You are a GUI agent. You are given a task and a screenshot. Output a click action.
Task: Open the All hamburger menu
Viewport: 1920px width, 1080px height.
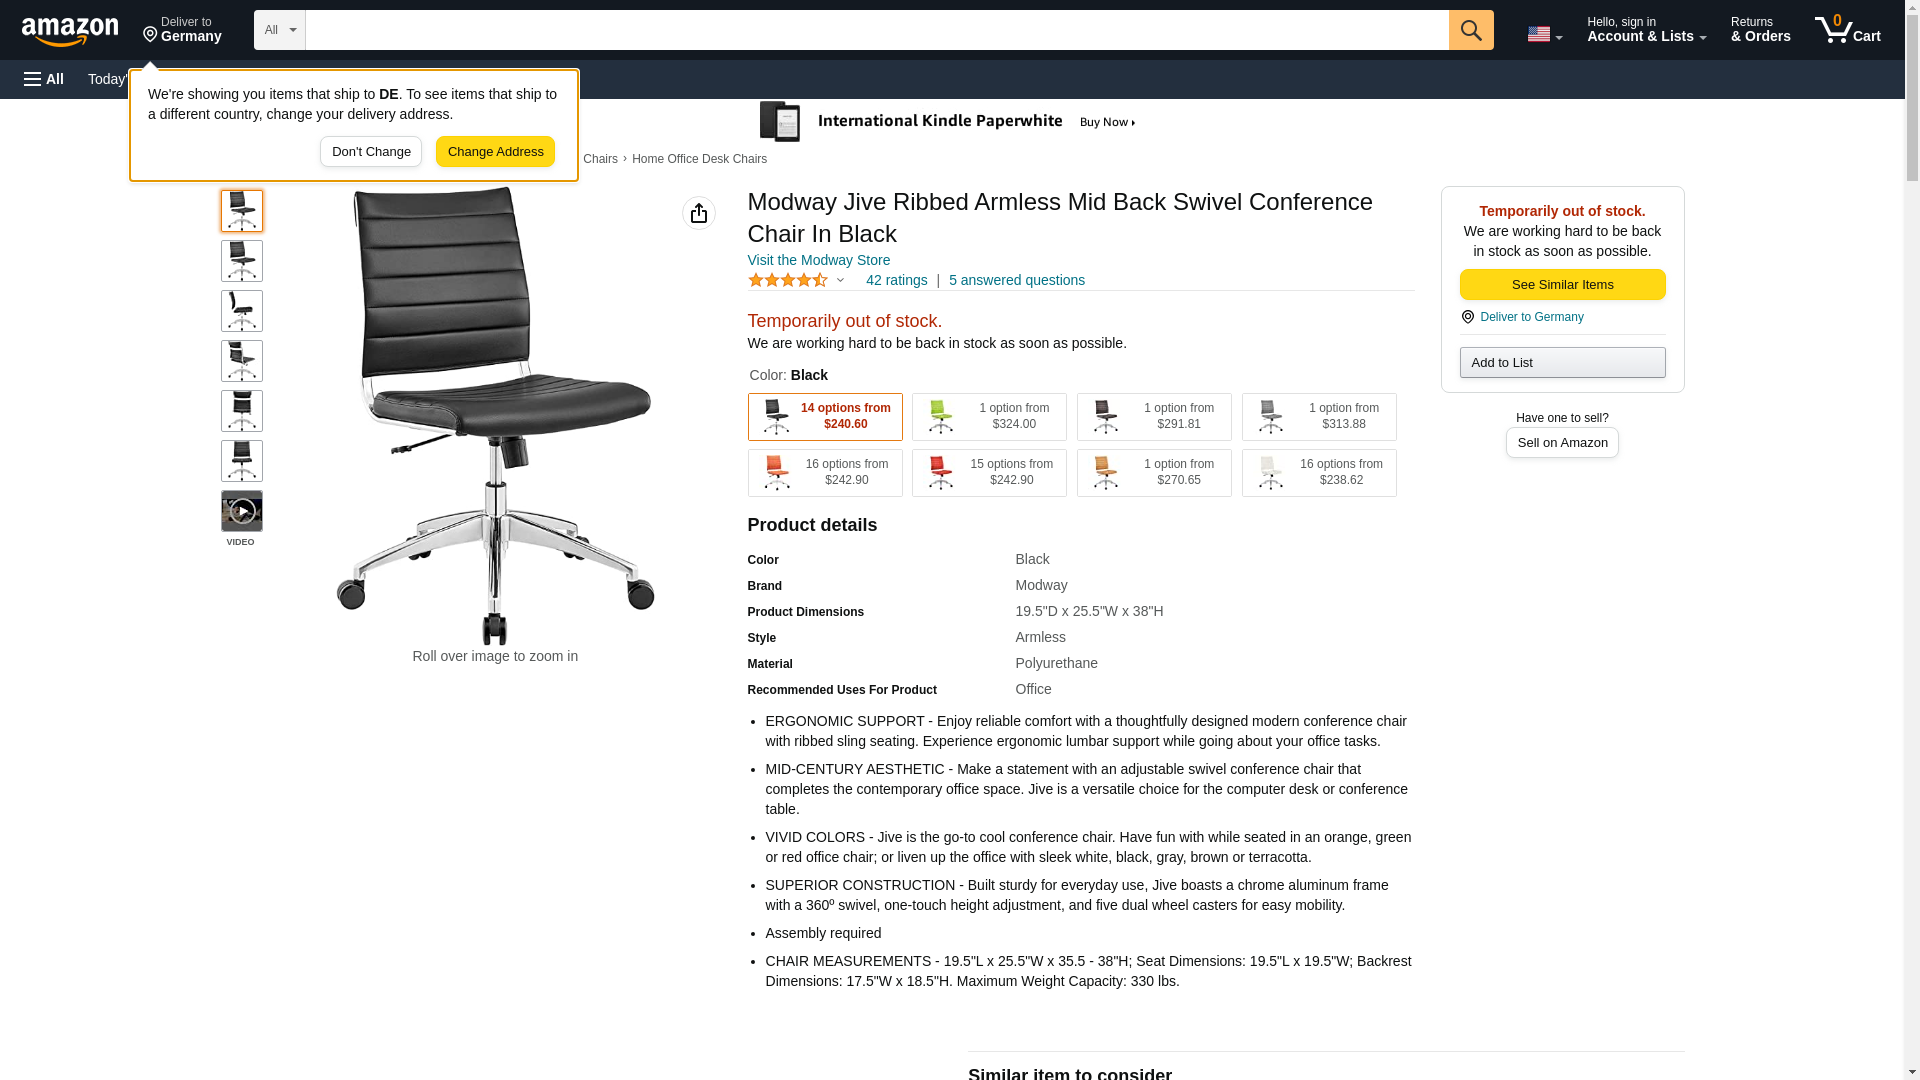coord(44,79)
